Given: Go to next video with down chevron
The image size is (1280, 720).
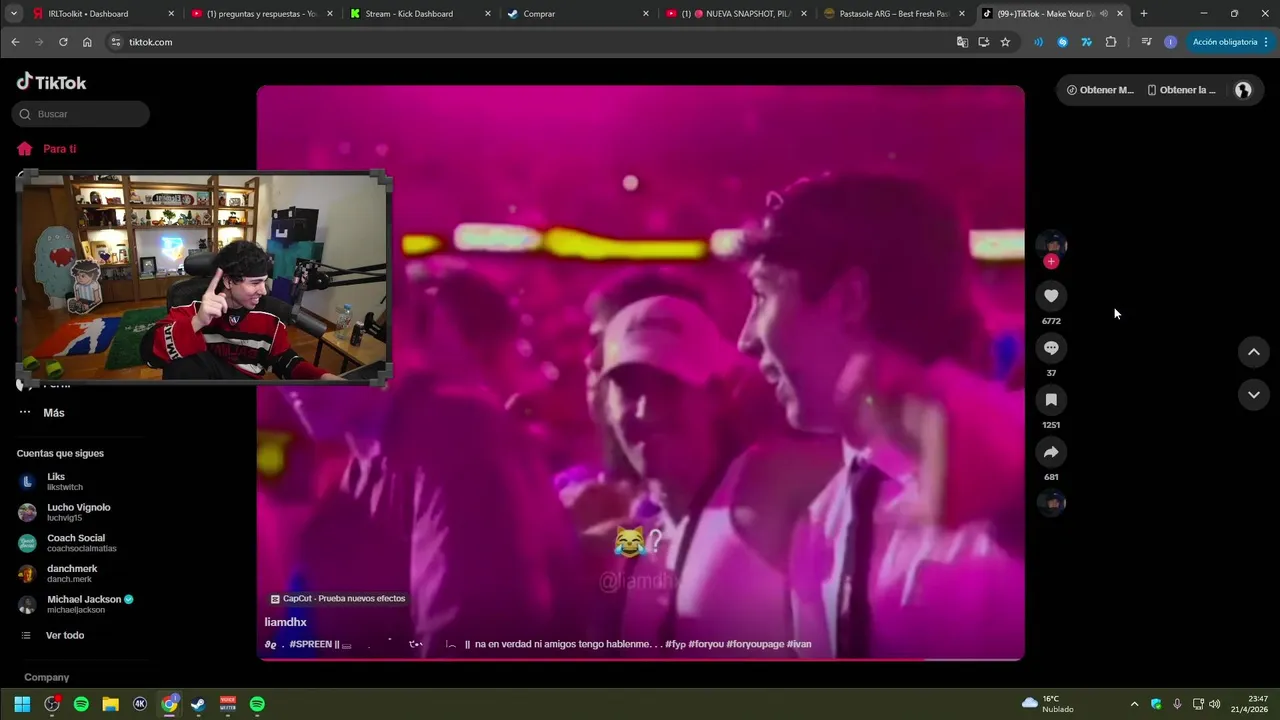Looking at the screenshot, I should [x=1254, y=395].
